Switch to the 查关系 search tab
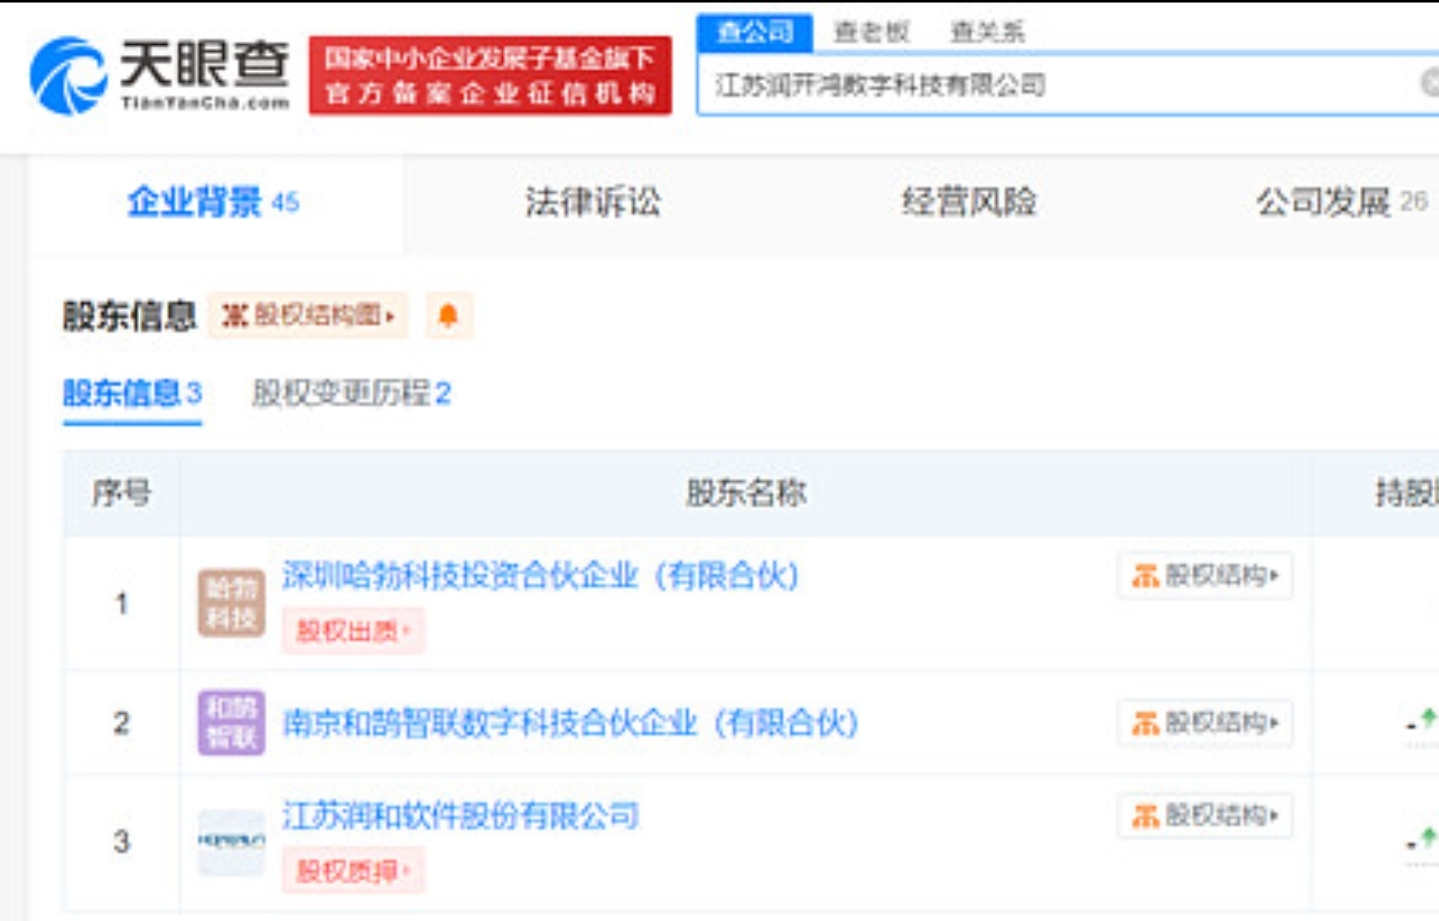 click(987, 32)
